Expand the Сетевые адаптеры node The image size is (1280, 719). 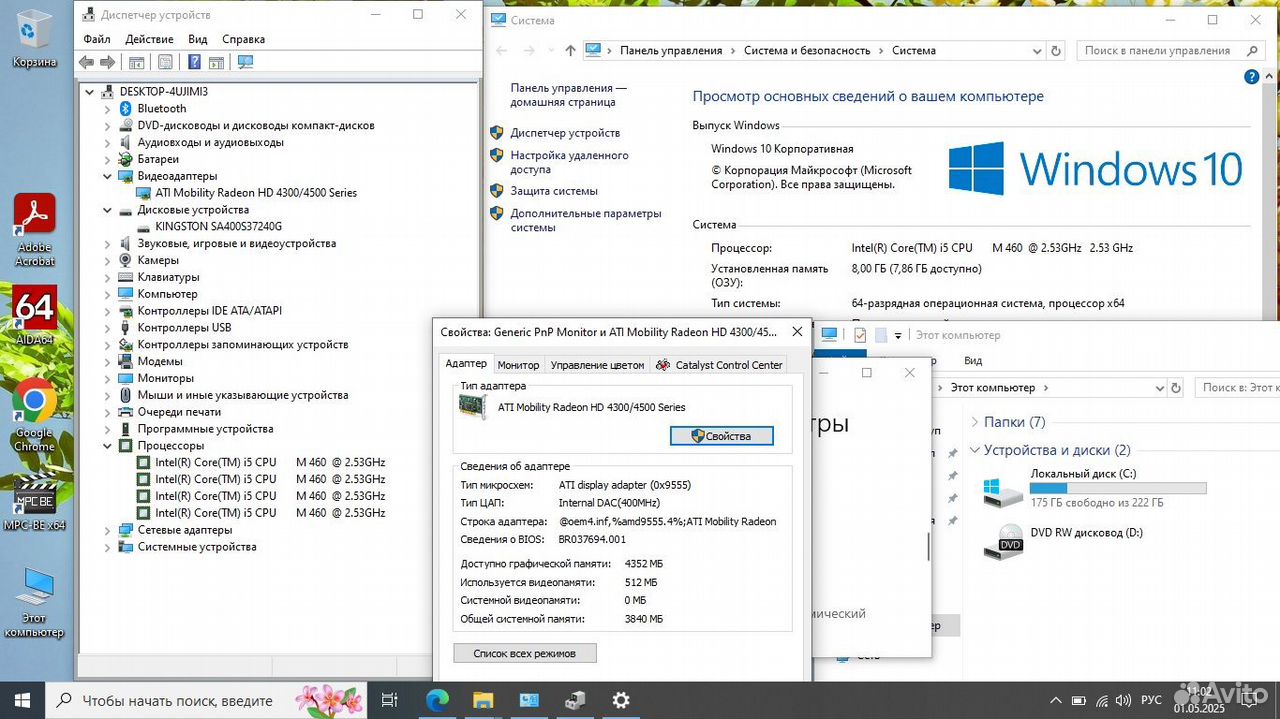(x=108, y=529)
